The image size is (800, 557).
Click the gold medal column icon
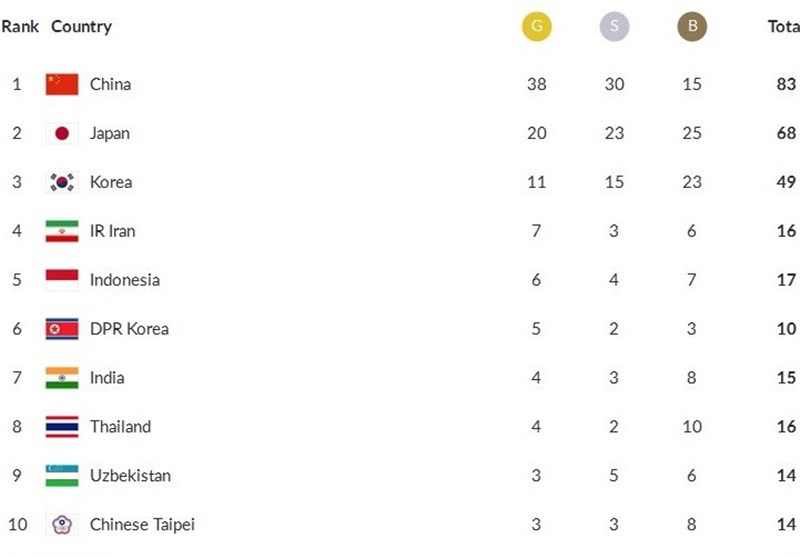tap(537, 27)
